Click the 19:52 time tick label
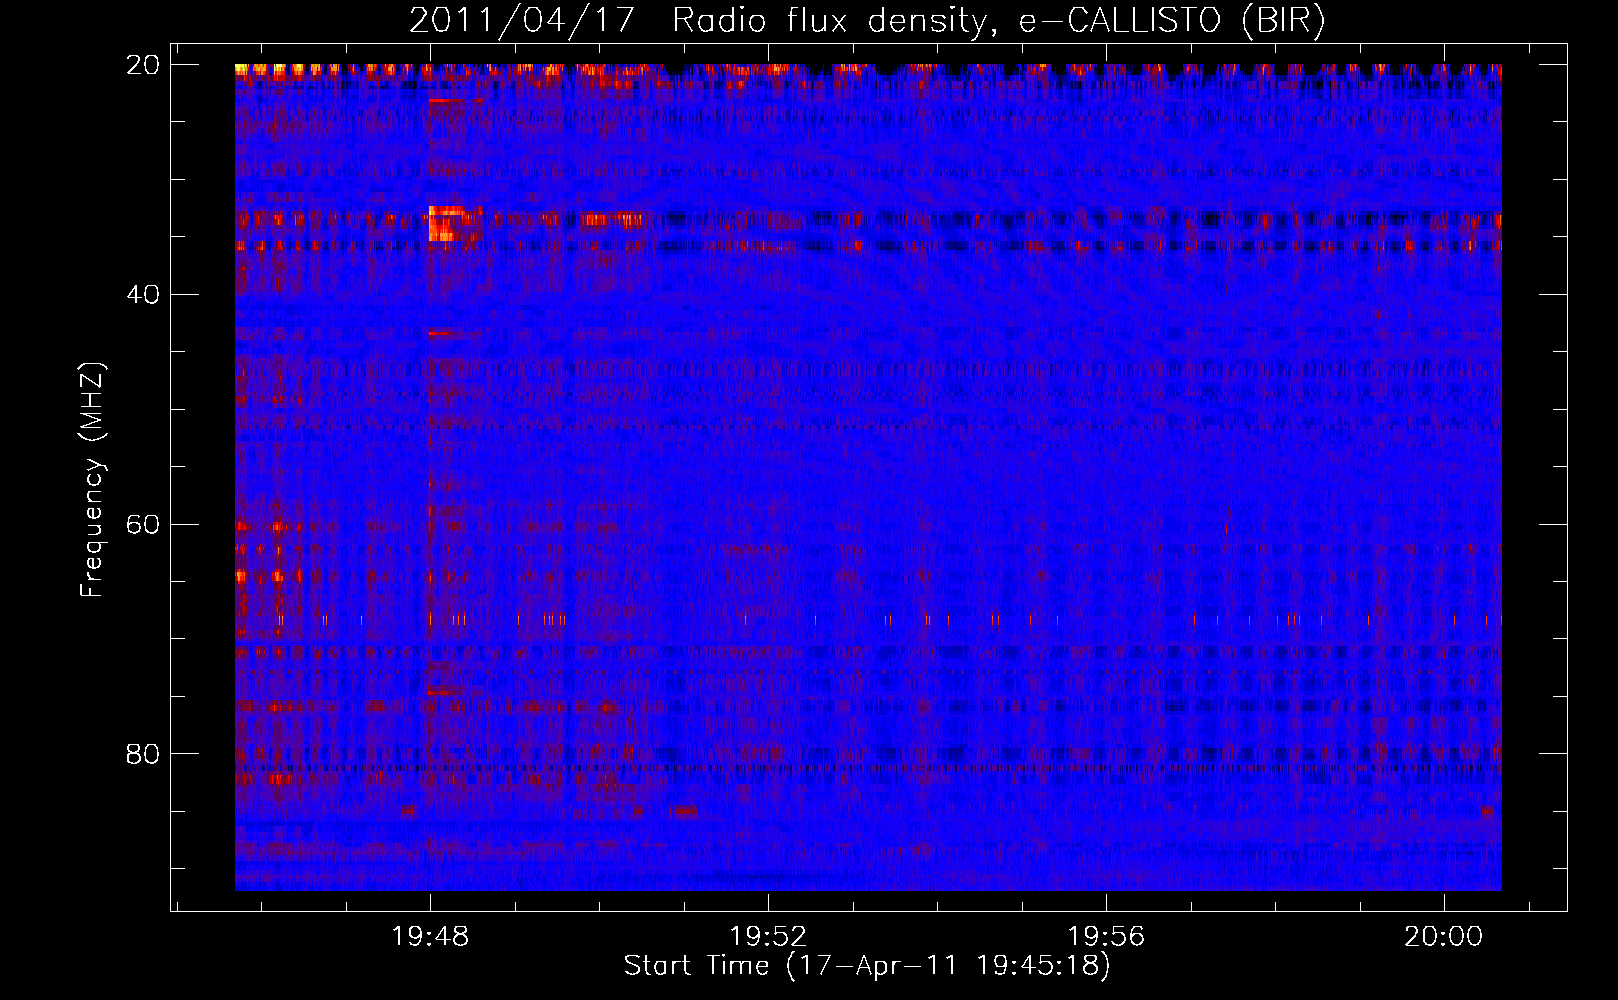 (768, 937)
